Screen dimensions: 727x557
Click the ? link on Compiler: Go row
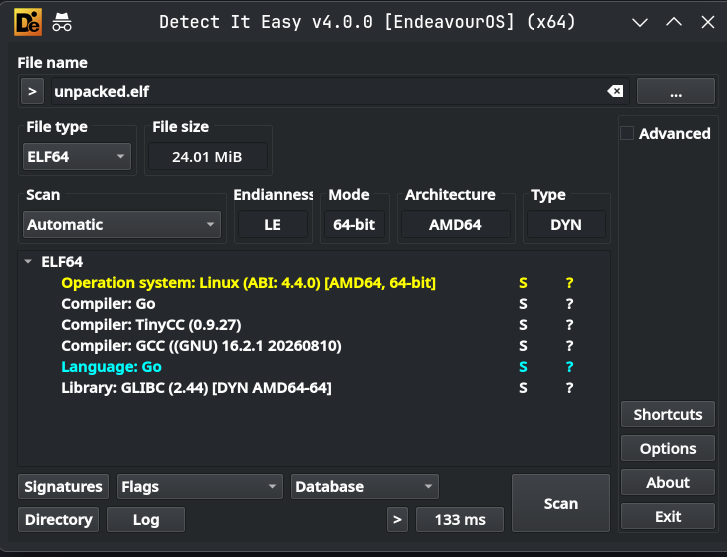pos(569,303)
